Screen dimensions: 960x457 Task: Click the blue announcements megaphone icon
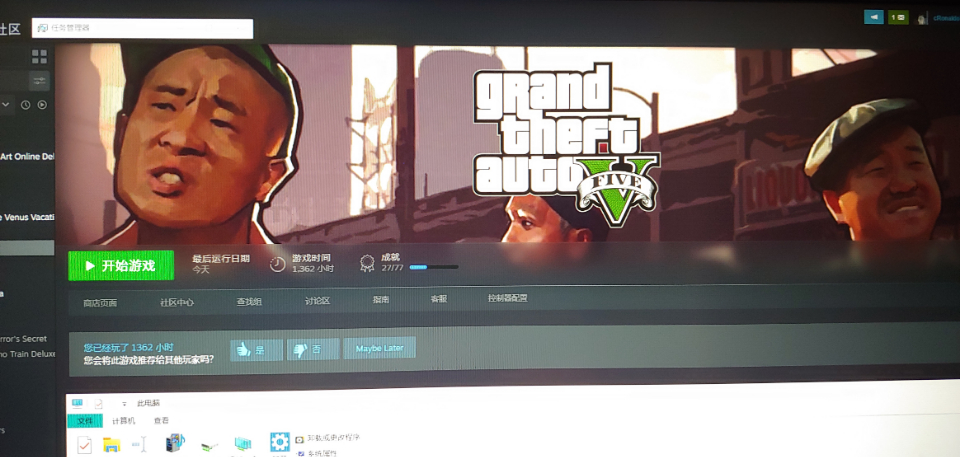[x=874, y=17]
